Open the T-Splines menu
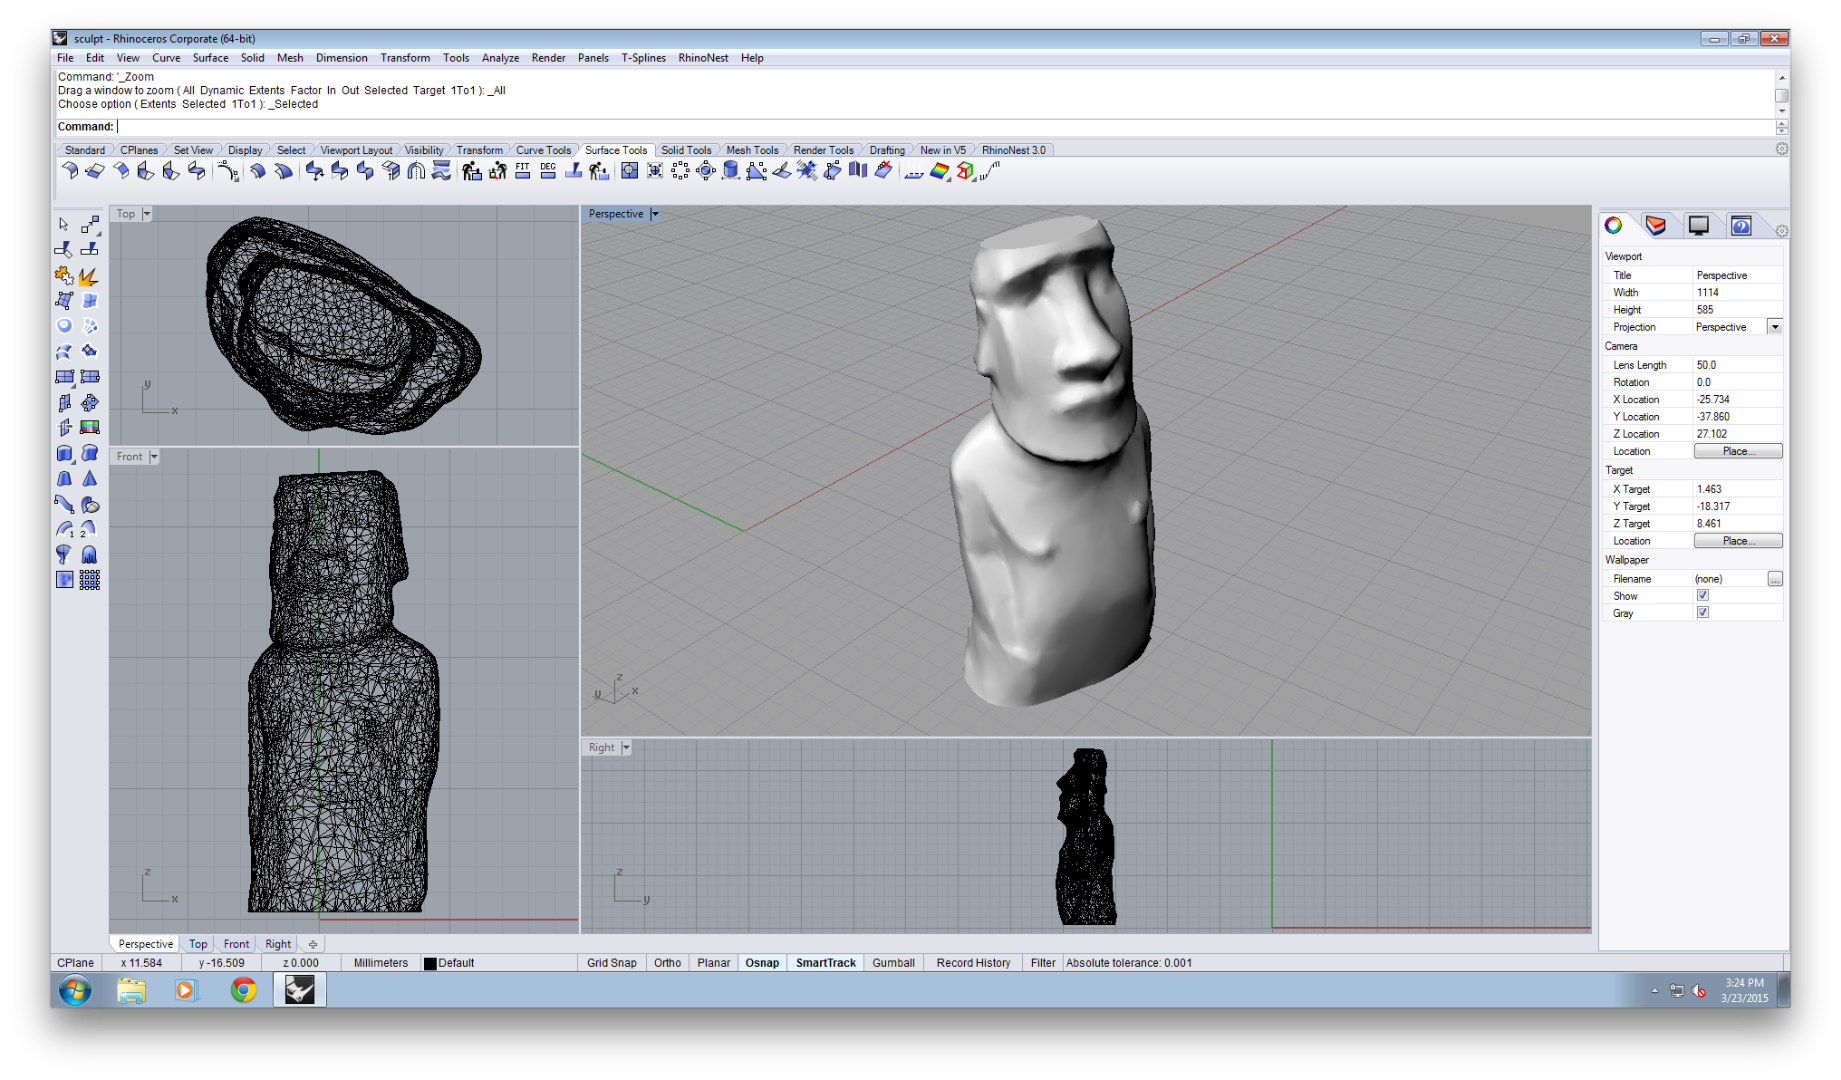The height and width of the screenshot is (1080, 1841). click(643, 58)
